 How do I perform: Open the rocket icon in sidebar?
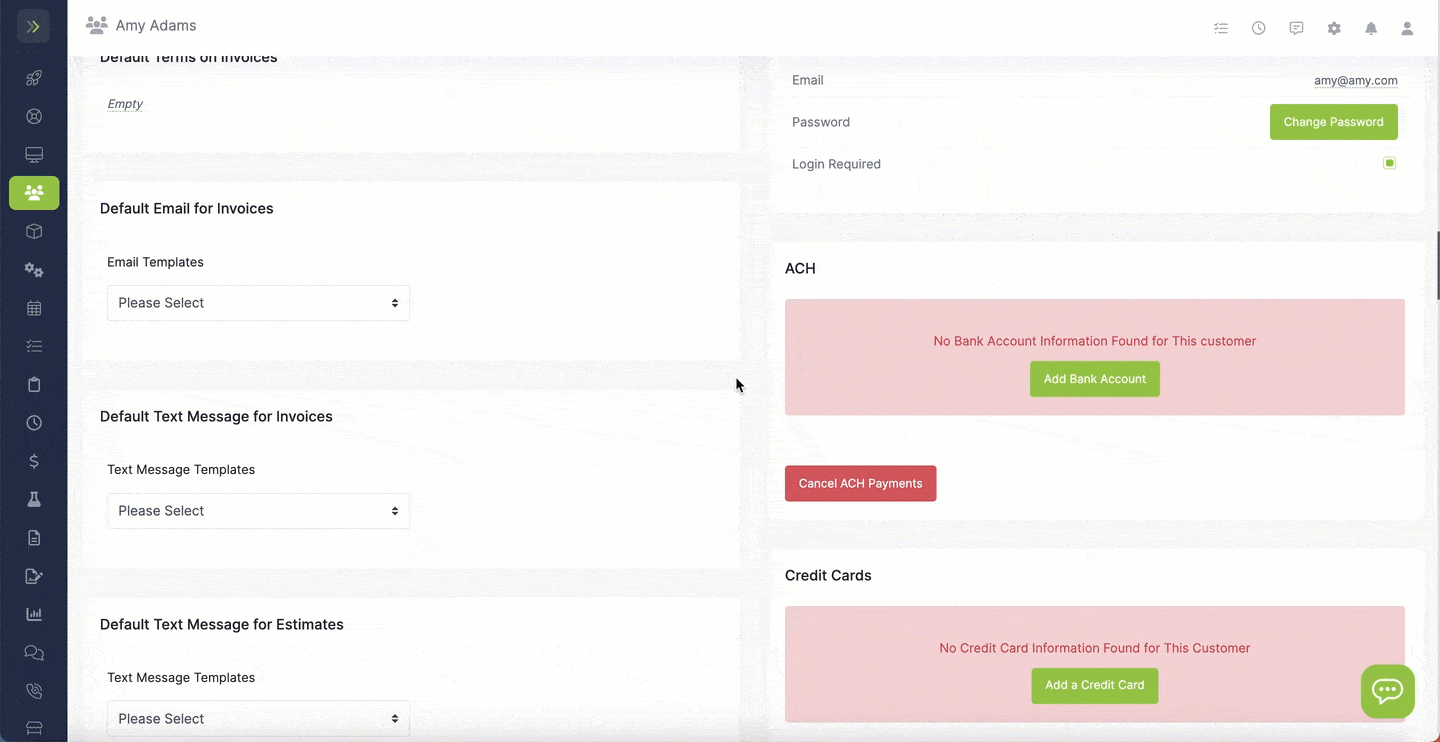[x=34, y=78]
